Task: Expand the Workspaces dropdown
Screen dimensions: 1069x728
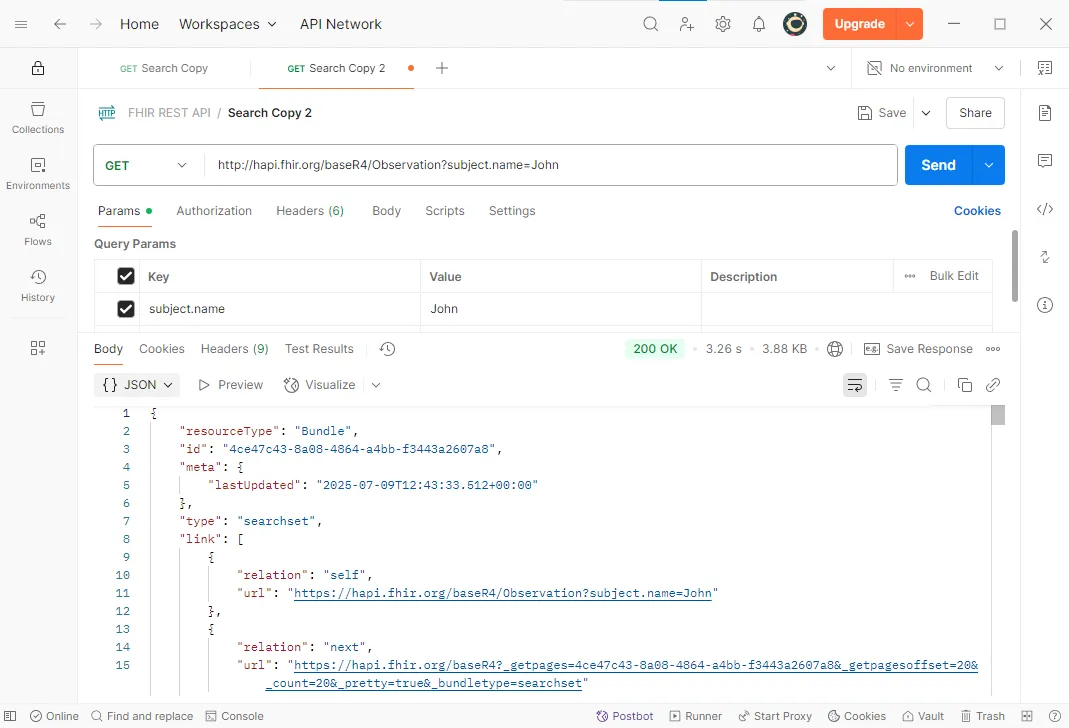Action: pyautogui.click(x=228, y=25)
